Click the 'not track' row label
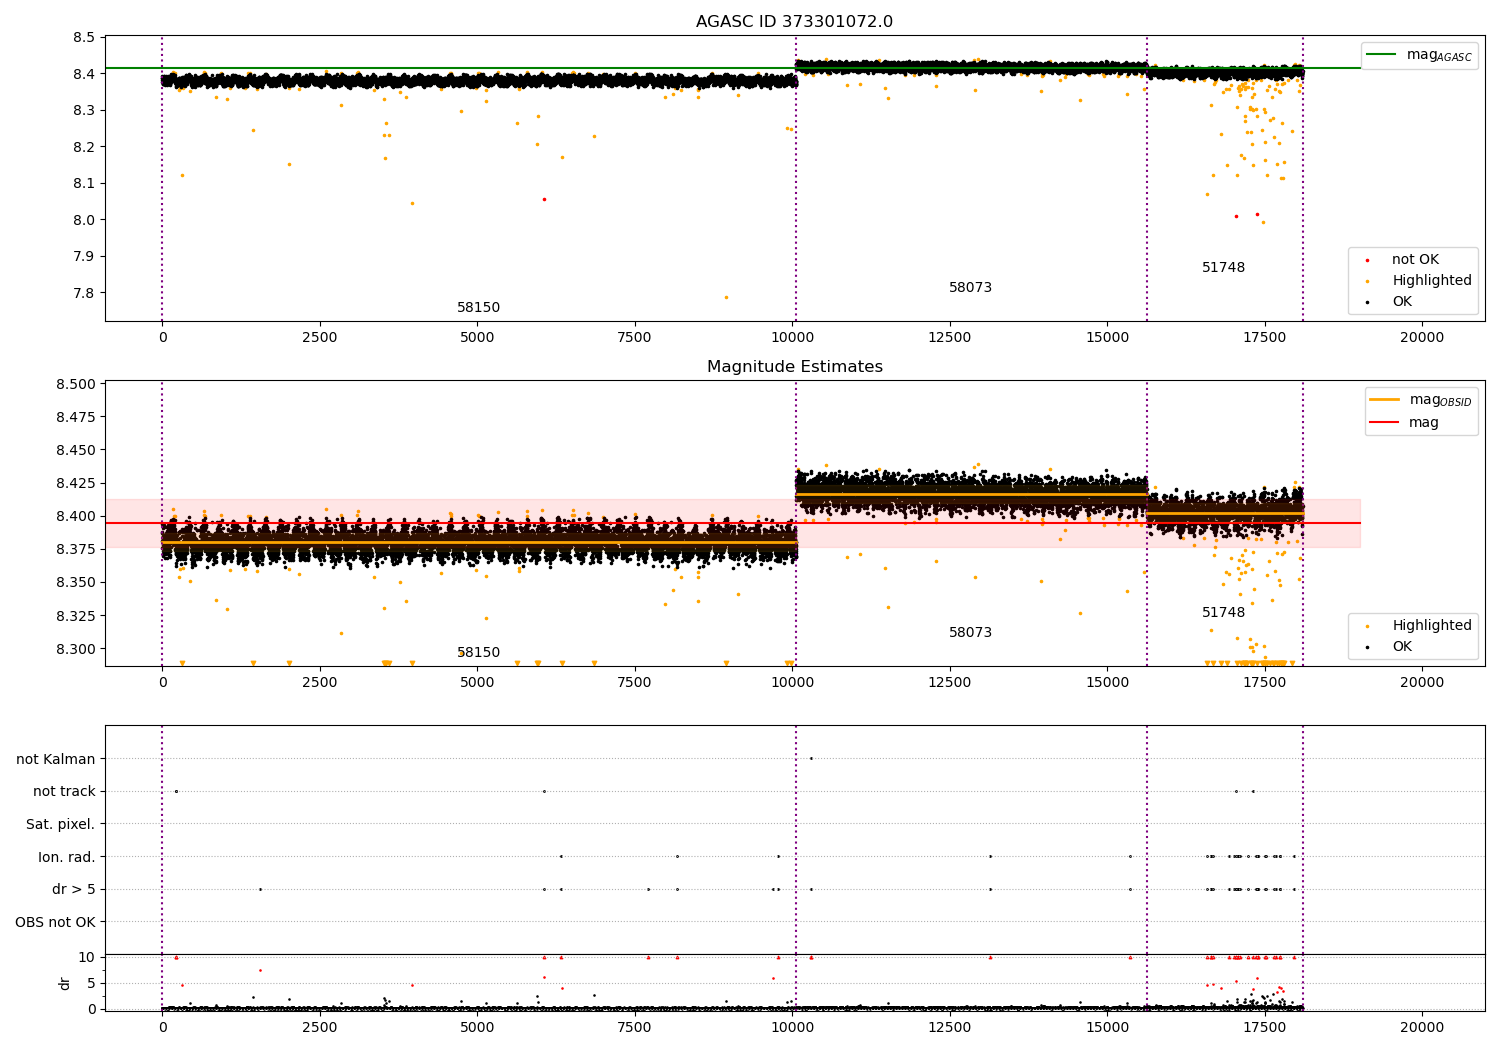This screenshot has height=1050, width=1500. [x=64, y=792]
